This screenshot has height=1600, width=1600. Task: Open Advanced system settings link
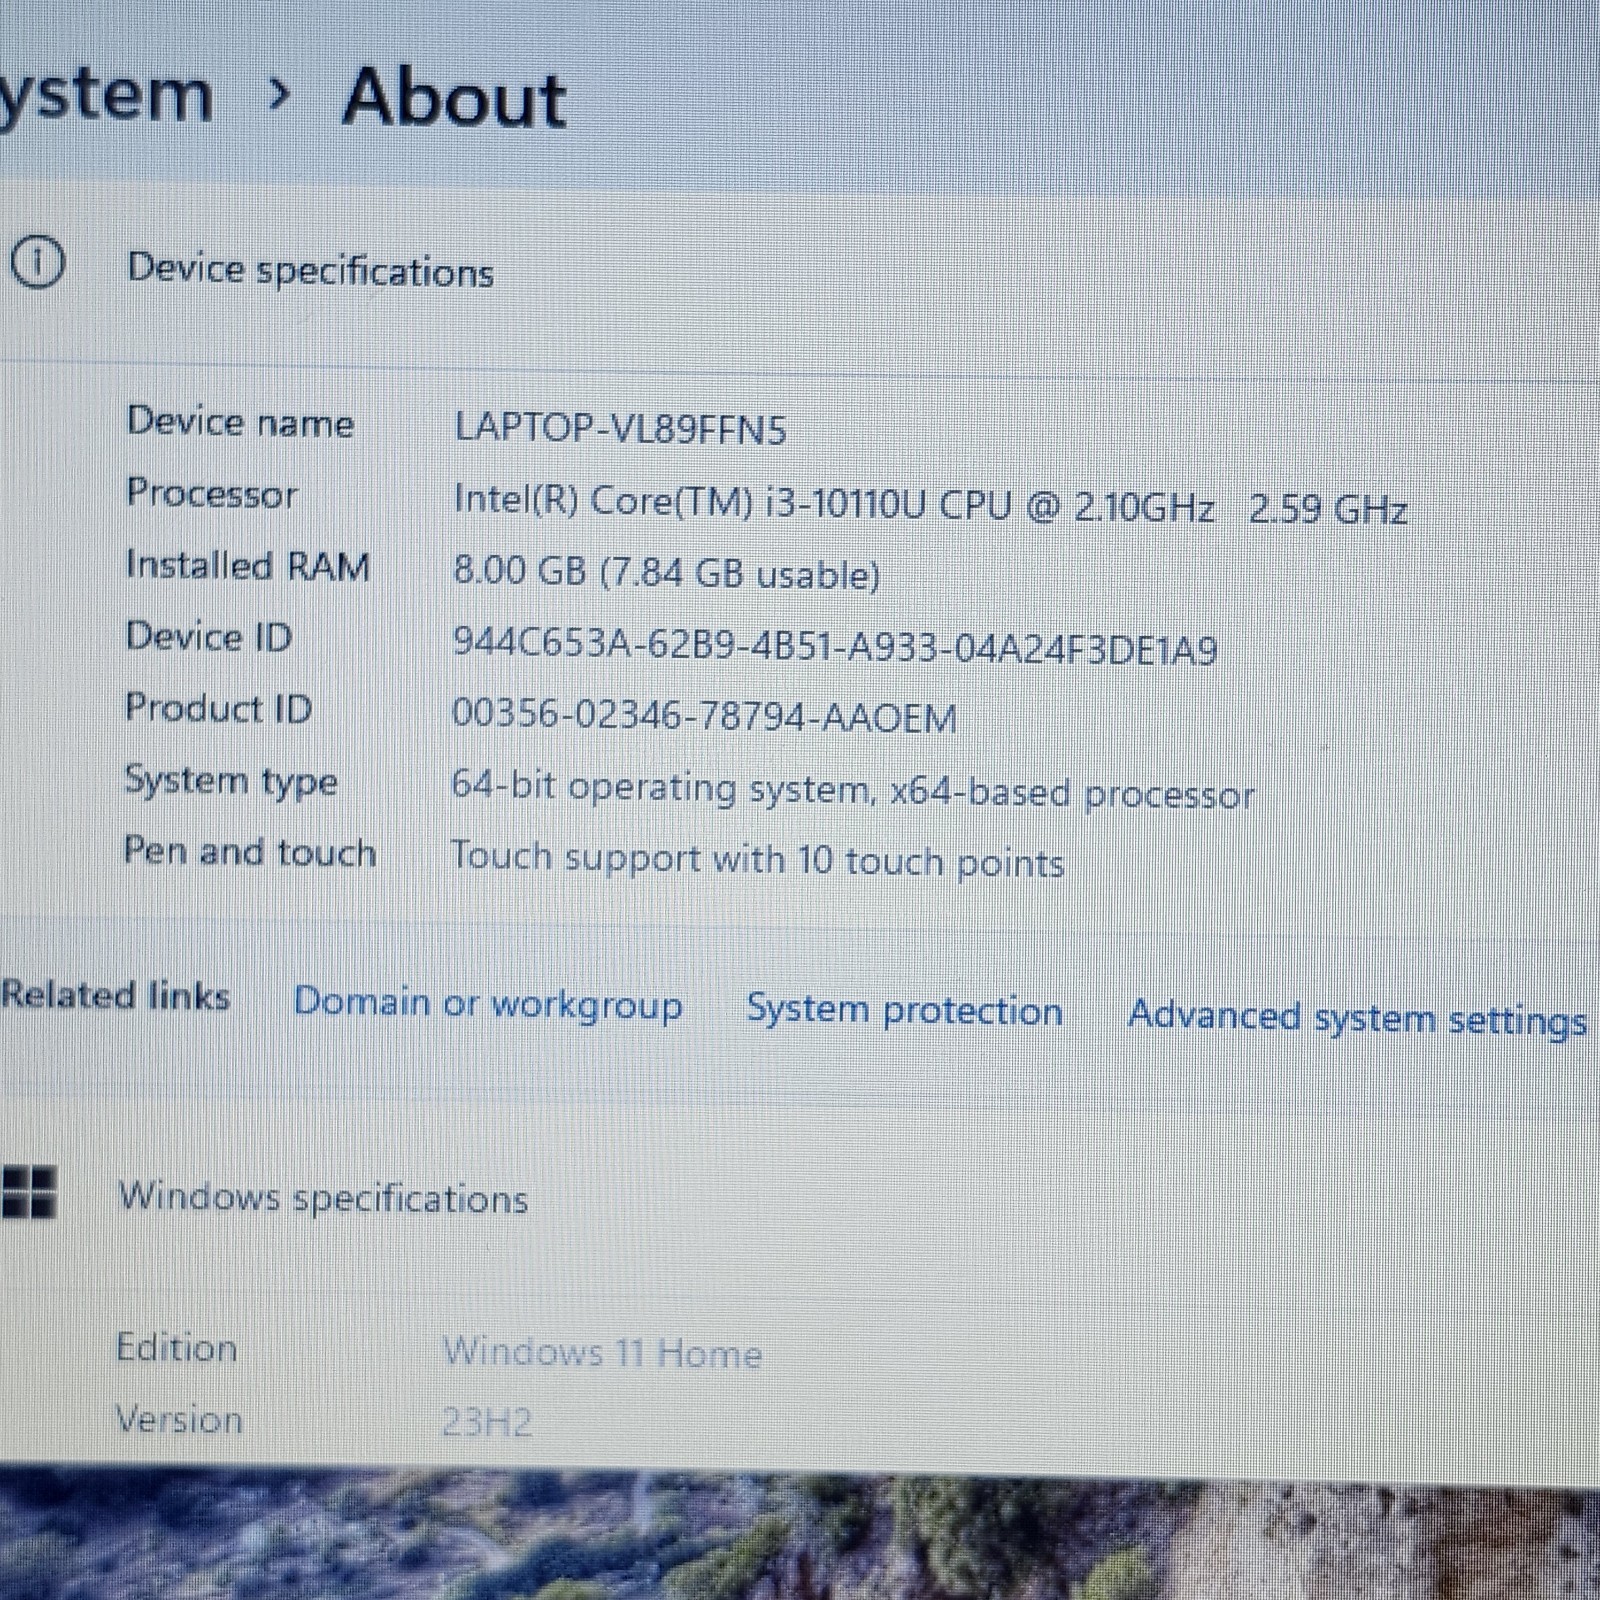1357,1019
